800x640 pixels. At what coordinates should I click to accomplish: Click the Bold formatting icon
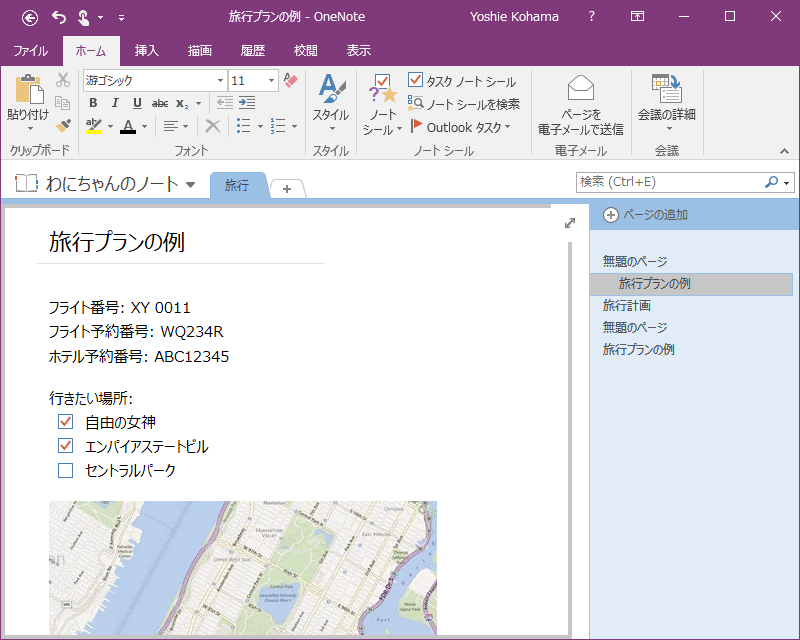click(x=93, y=103)
